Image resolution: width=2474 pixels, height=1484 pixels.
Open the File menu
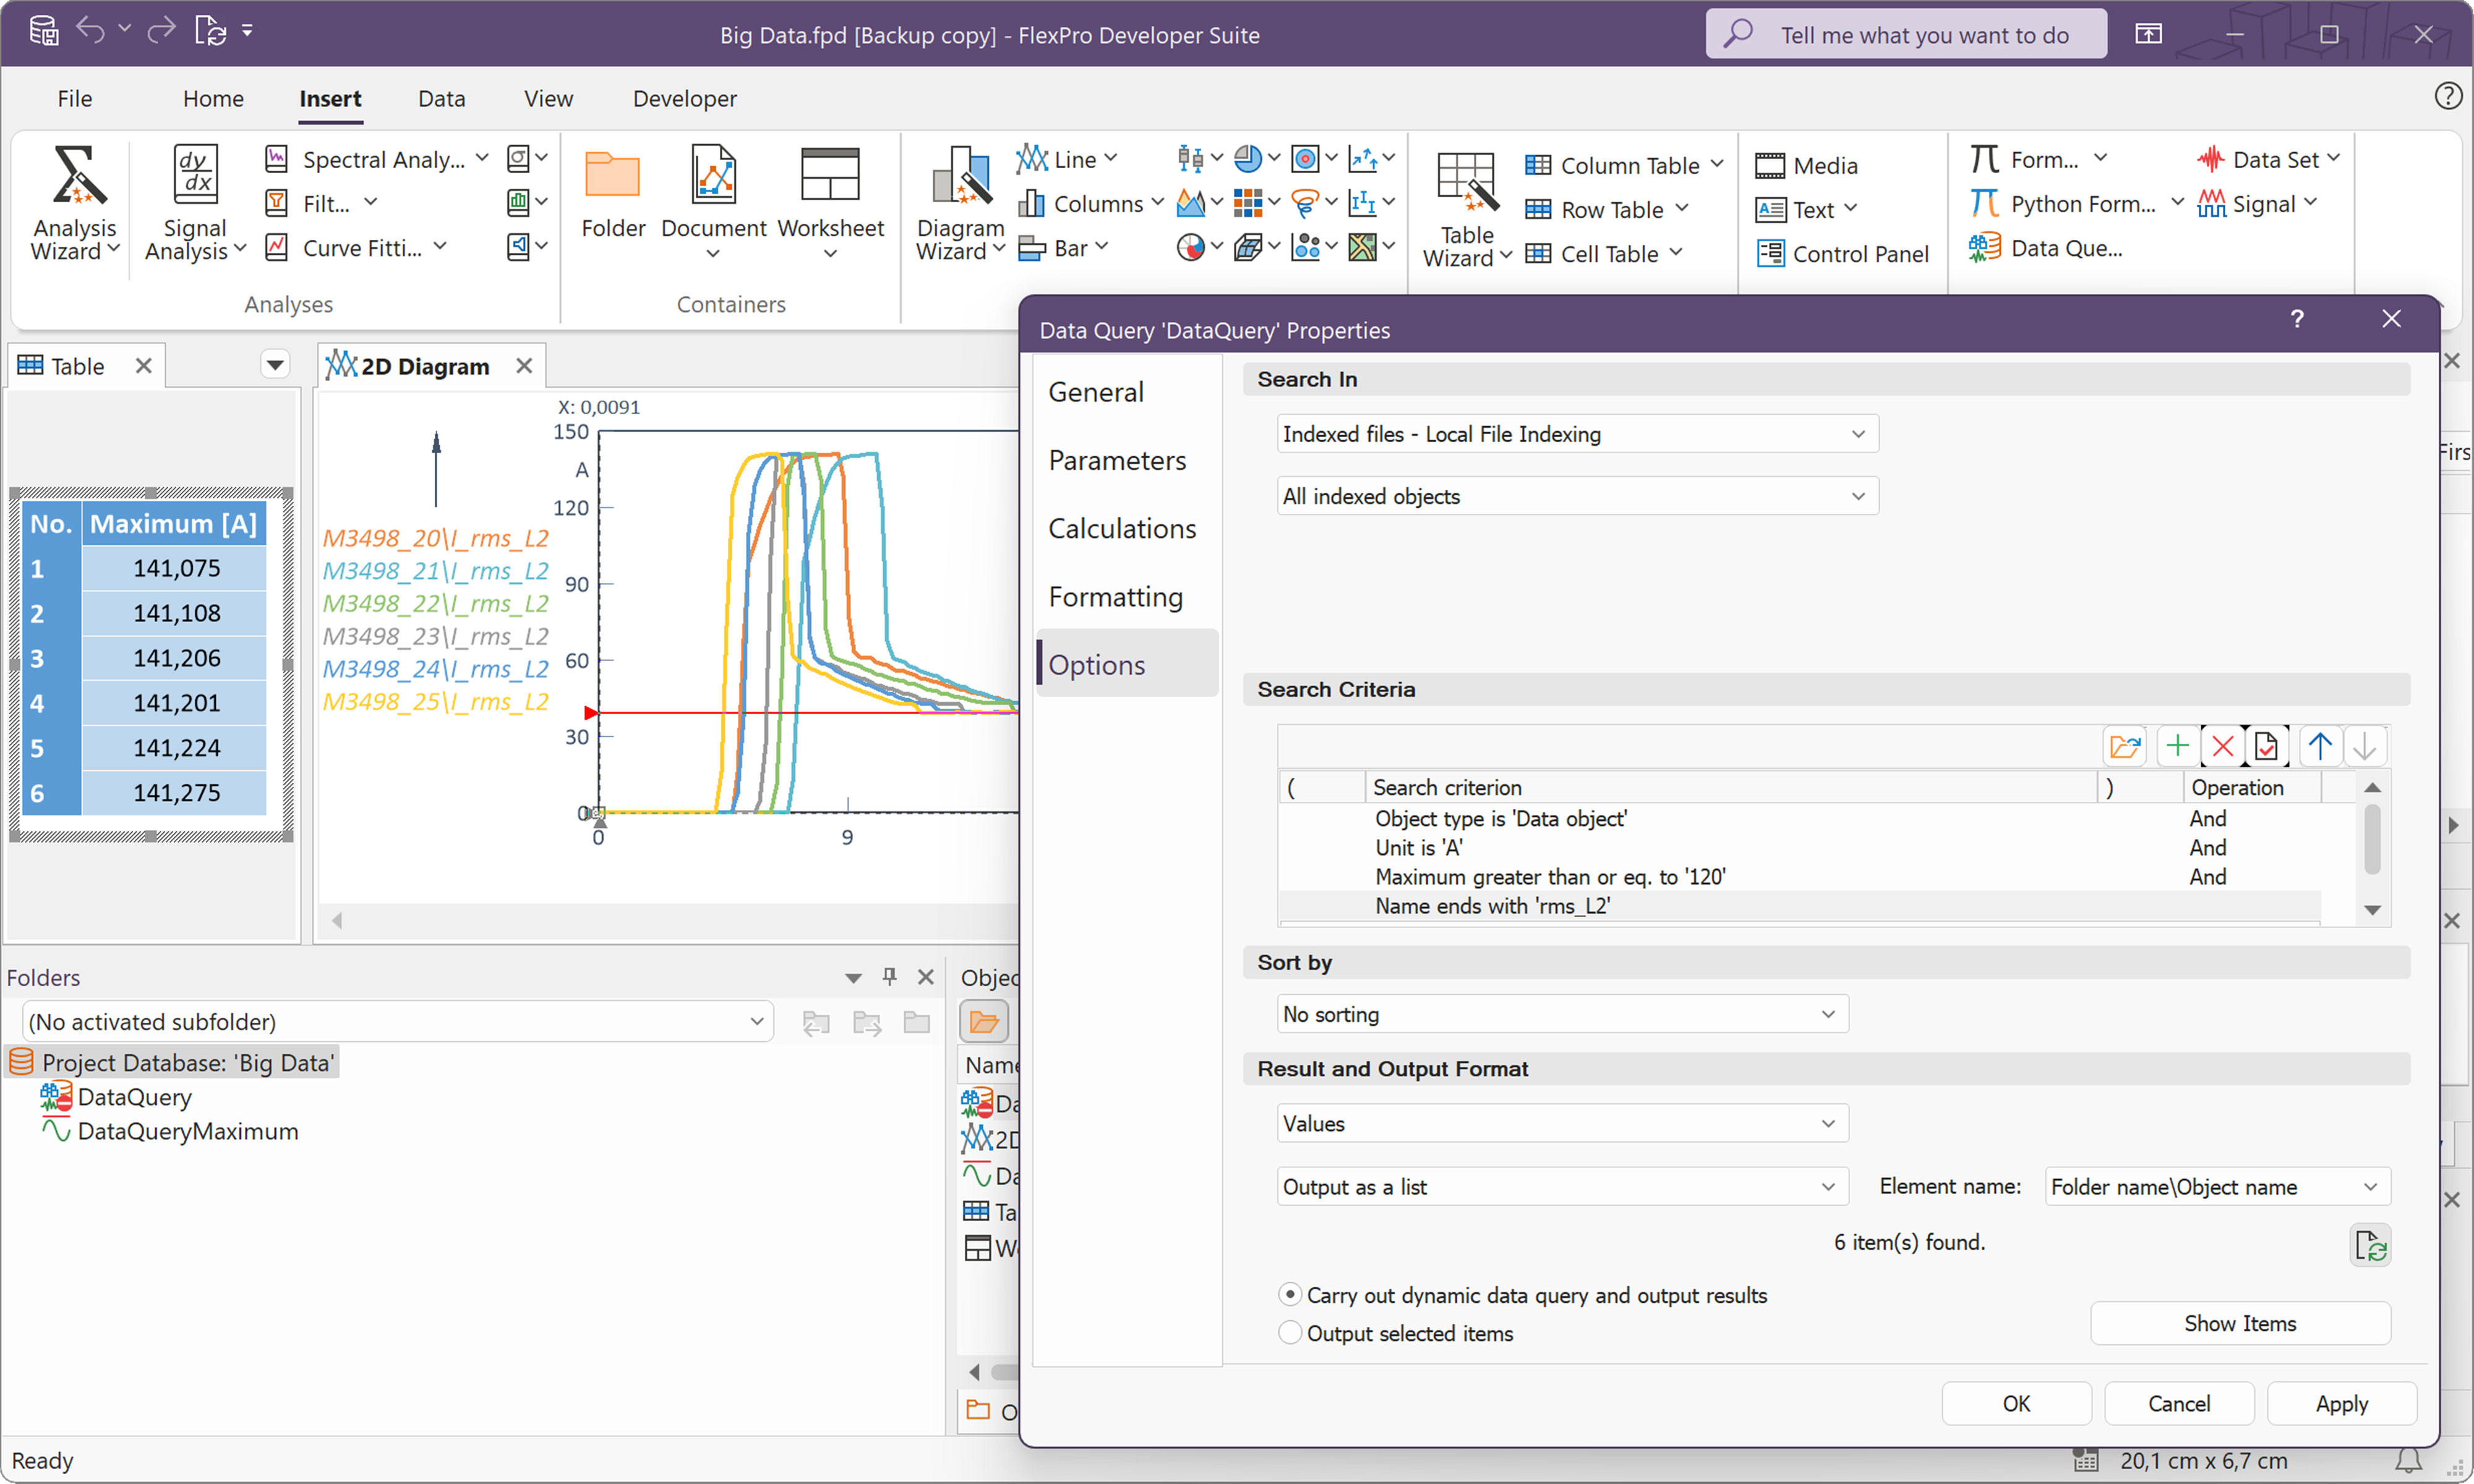74,98
